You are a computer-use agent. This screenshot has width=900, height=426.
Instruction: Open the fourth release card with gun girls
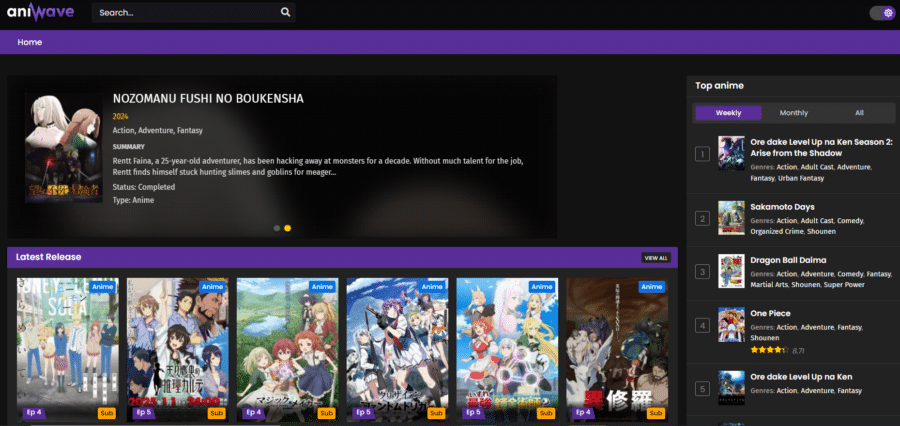pyautogui.click(x=397, y=350)
